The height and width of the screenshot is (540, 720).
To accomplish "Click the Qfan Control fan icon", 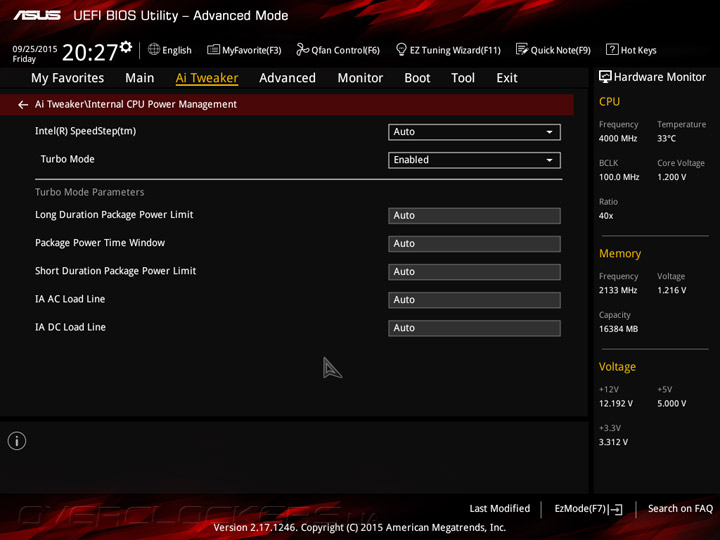I will (302, 49).
